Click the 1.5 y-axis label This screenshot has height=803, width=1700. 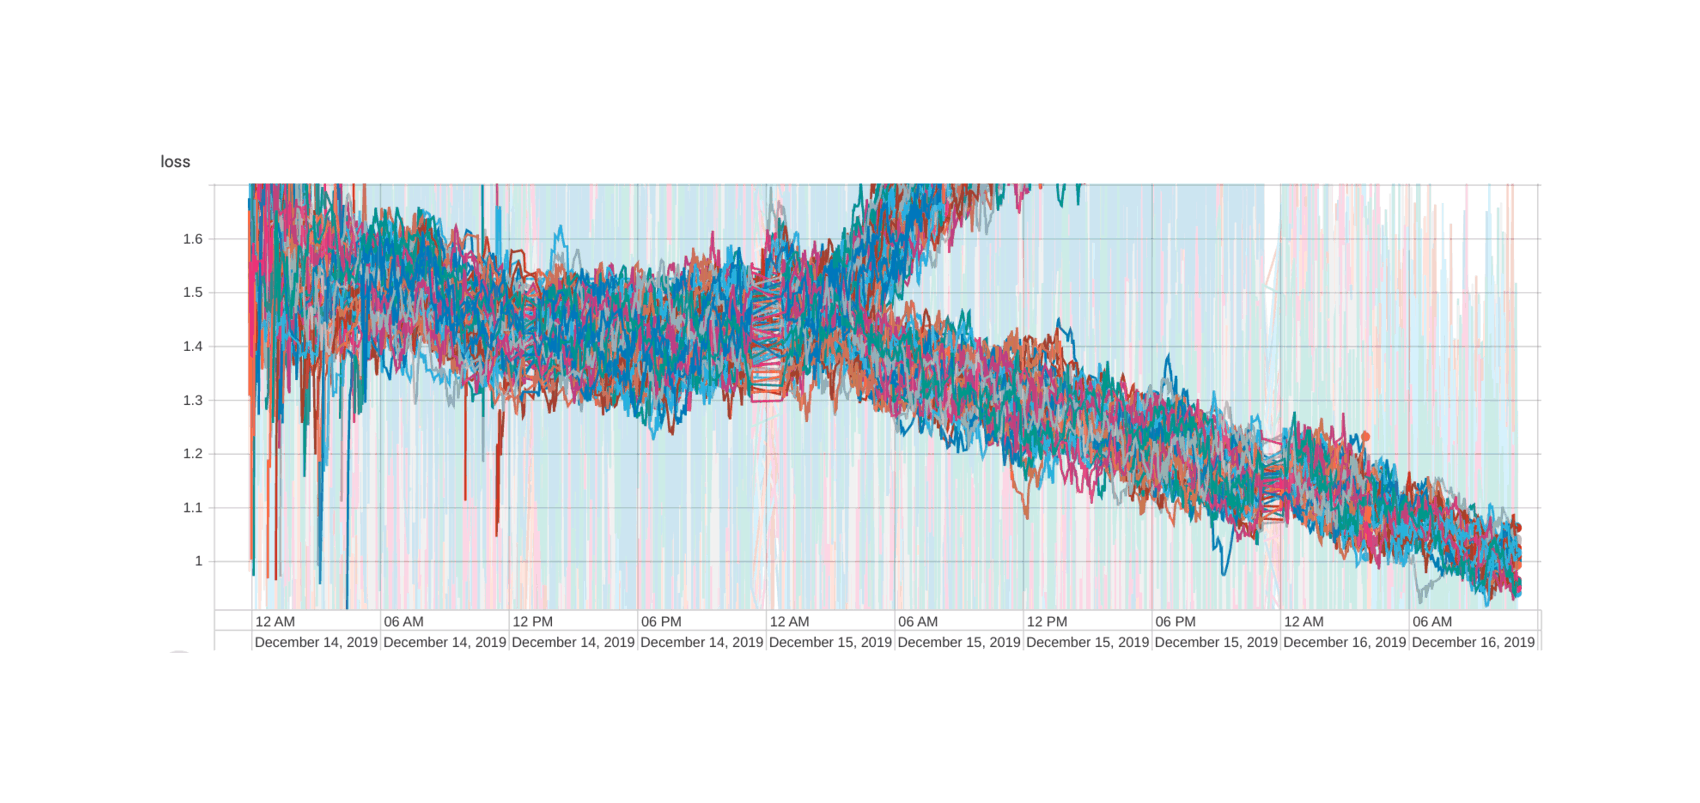point(193,293)
